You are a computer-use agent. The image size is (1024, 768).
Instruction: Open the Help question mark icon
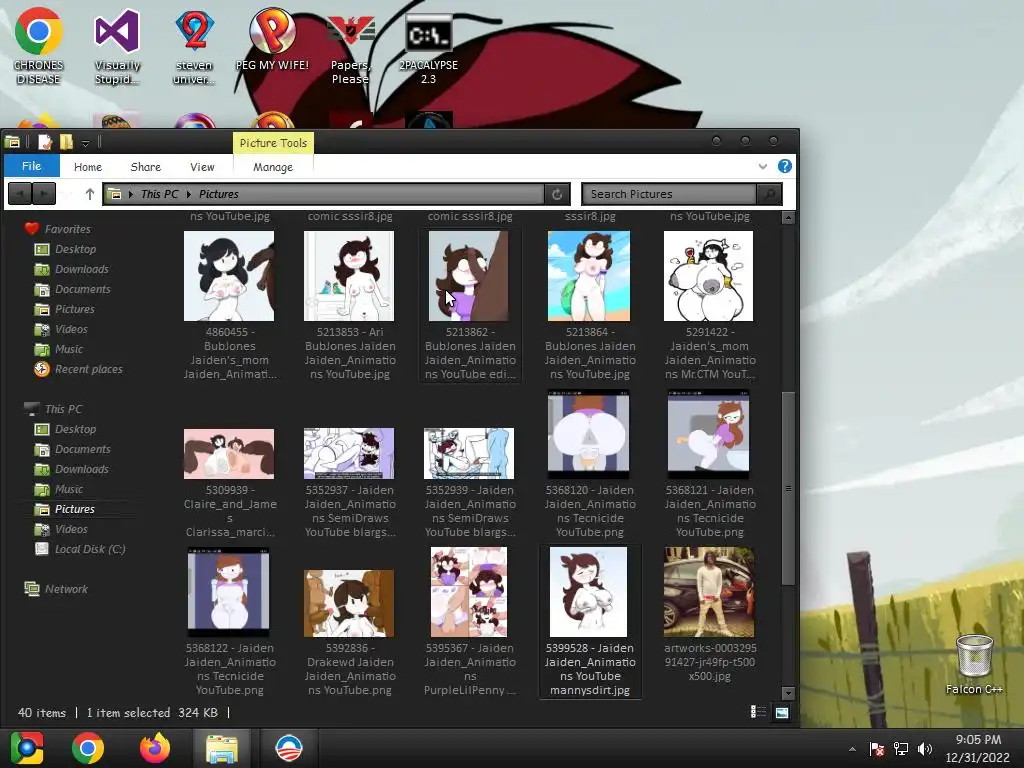click(785, 166)
